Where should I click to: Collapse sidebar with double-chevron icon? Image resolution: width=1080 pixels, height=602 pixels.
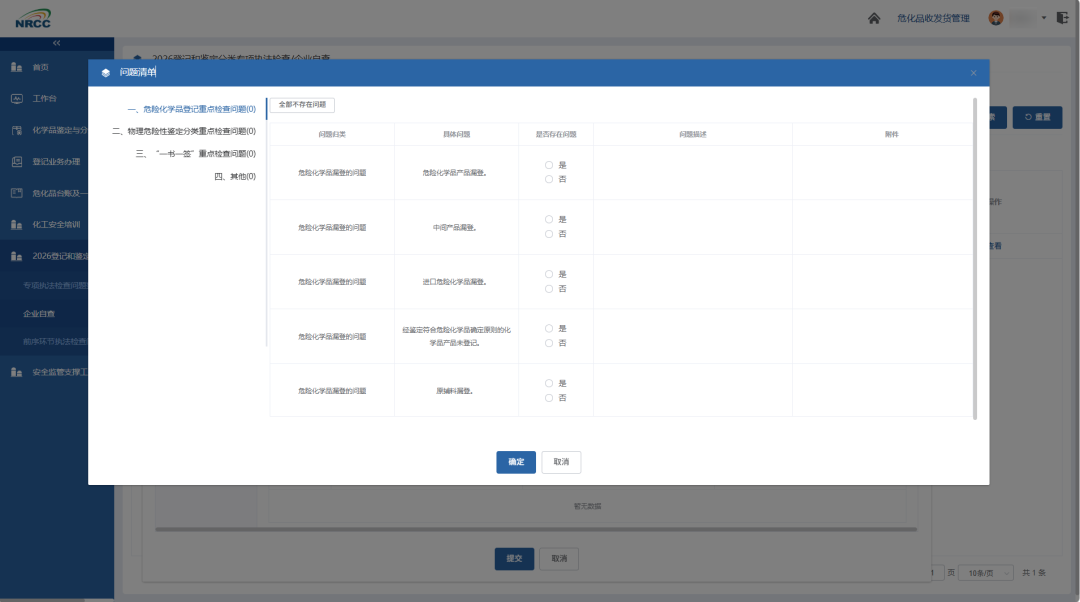56,43
